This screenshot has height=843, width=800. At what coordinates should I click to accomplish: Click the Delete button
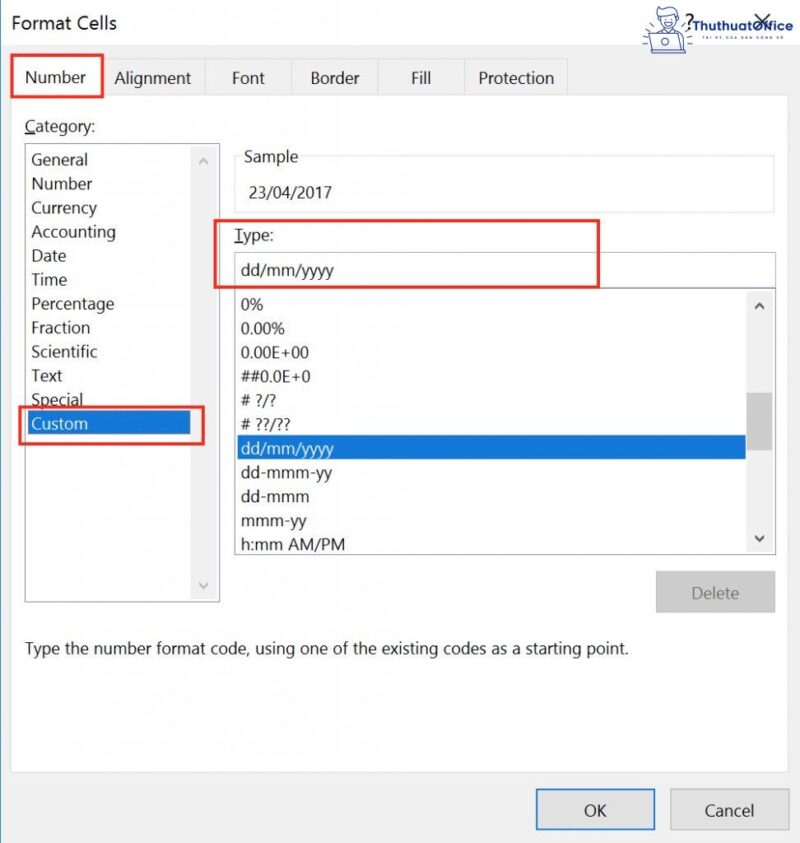[715, 592]
